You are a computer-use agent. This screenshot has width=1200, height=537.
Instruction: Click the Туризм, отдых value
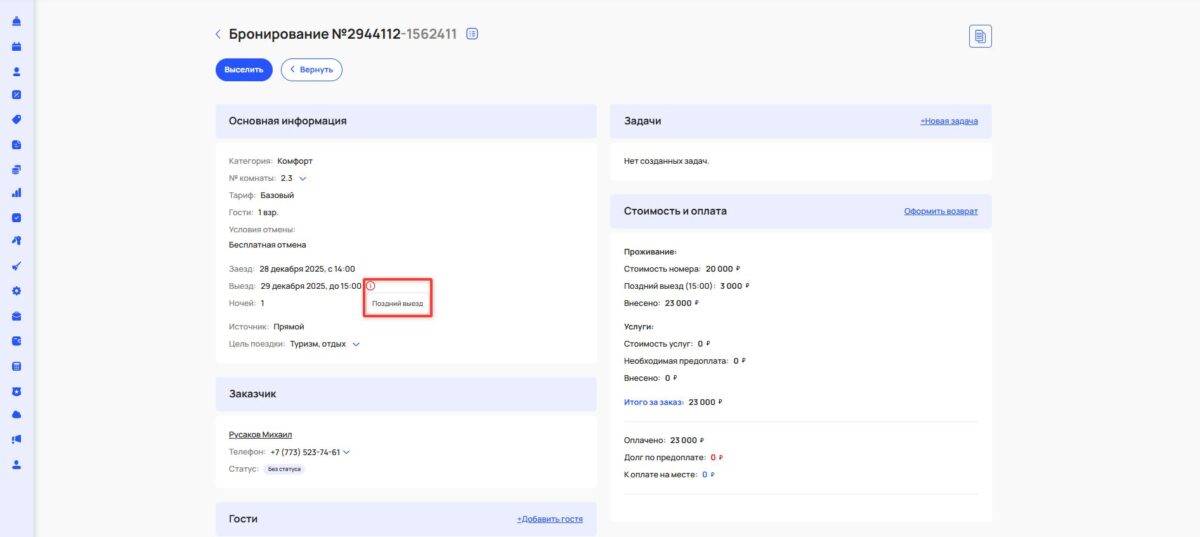click(318, 344)
